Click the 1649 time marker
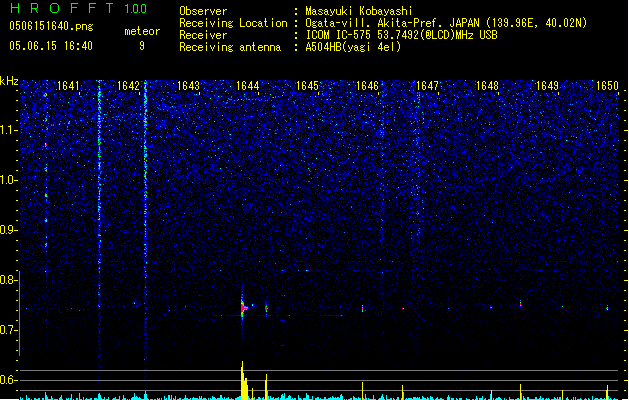629x400 pixels. coord(547,86)
